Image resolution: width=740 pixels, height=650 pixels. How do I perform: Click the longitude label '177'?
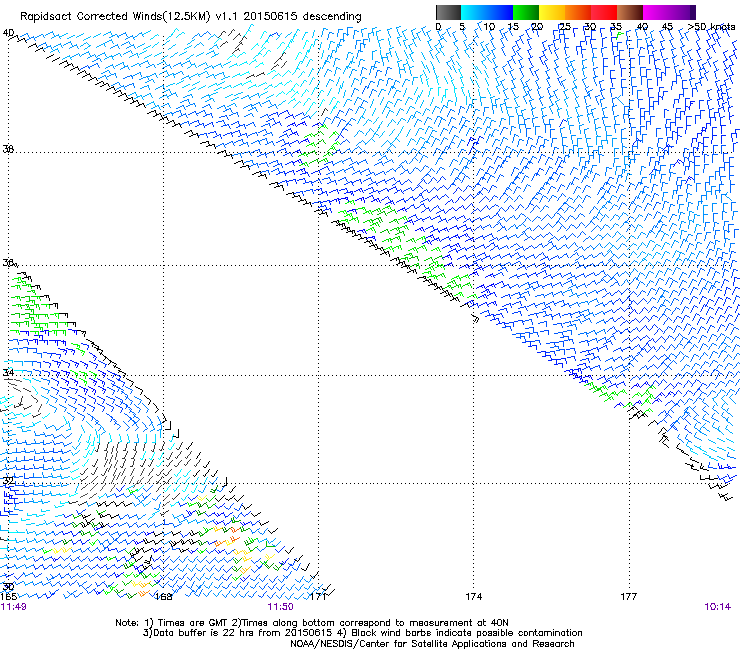(629, 597)
